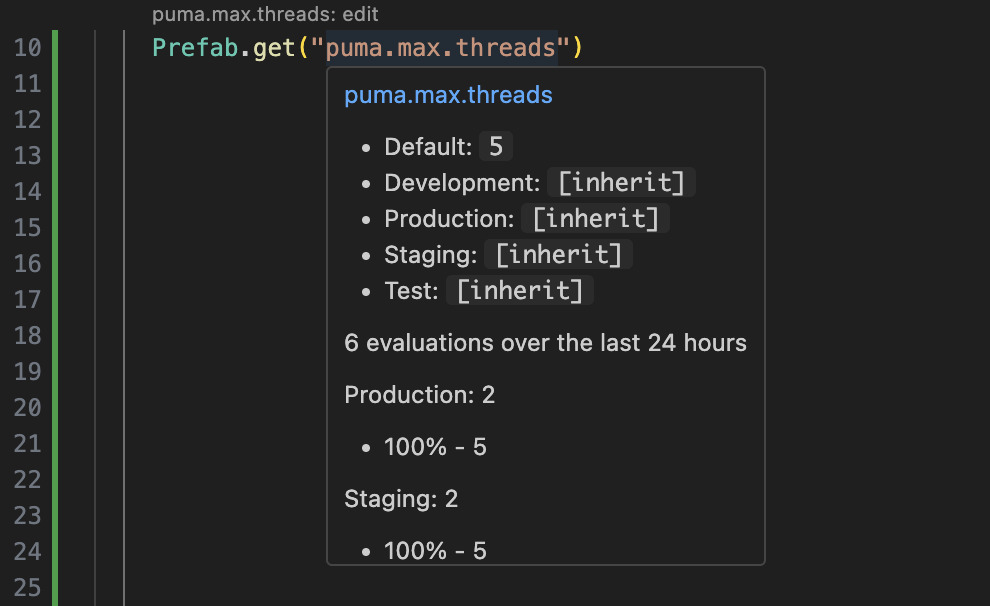Click the Default value 5 badge
990x606 pixels.
tap(495, 147)
